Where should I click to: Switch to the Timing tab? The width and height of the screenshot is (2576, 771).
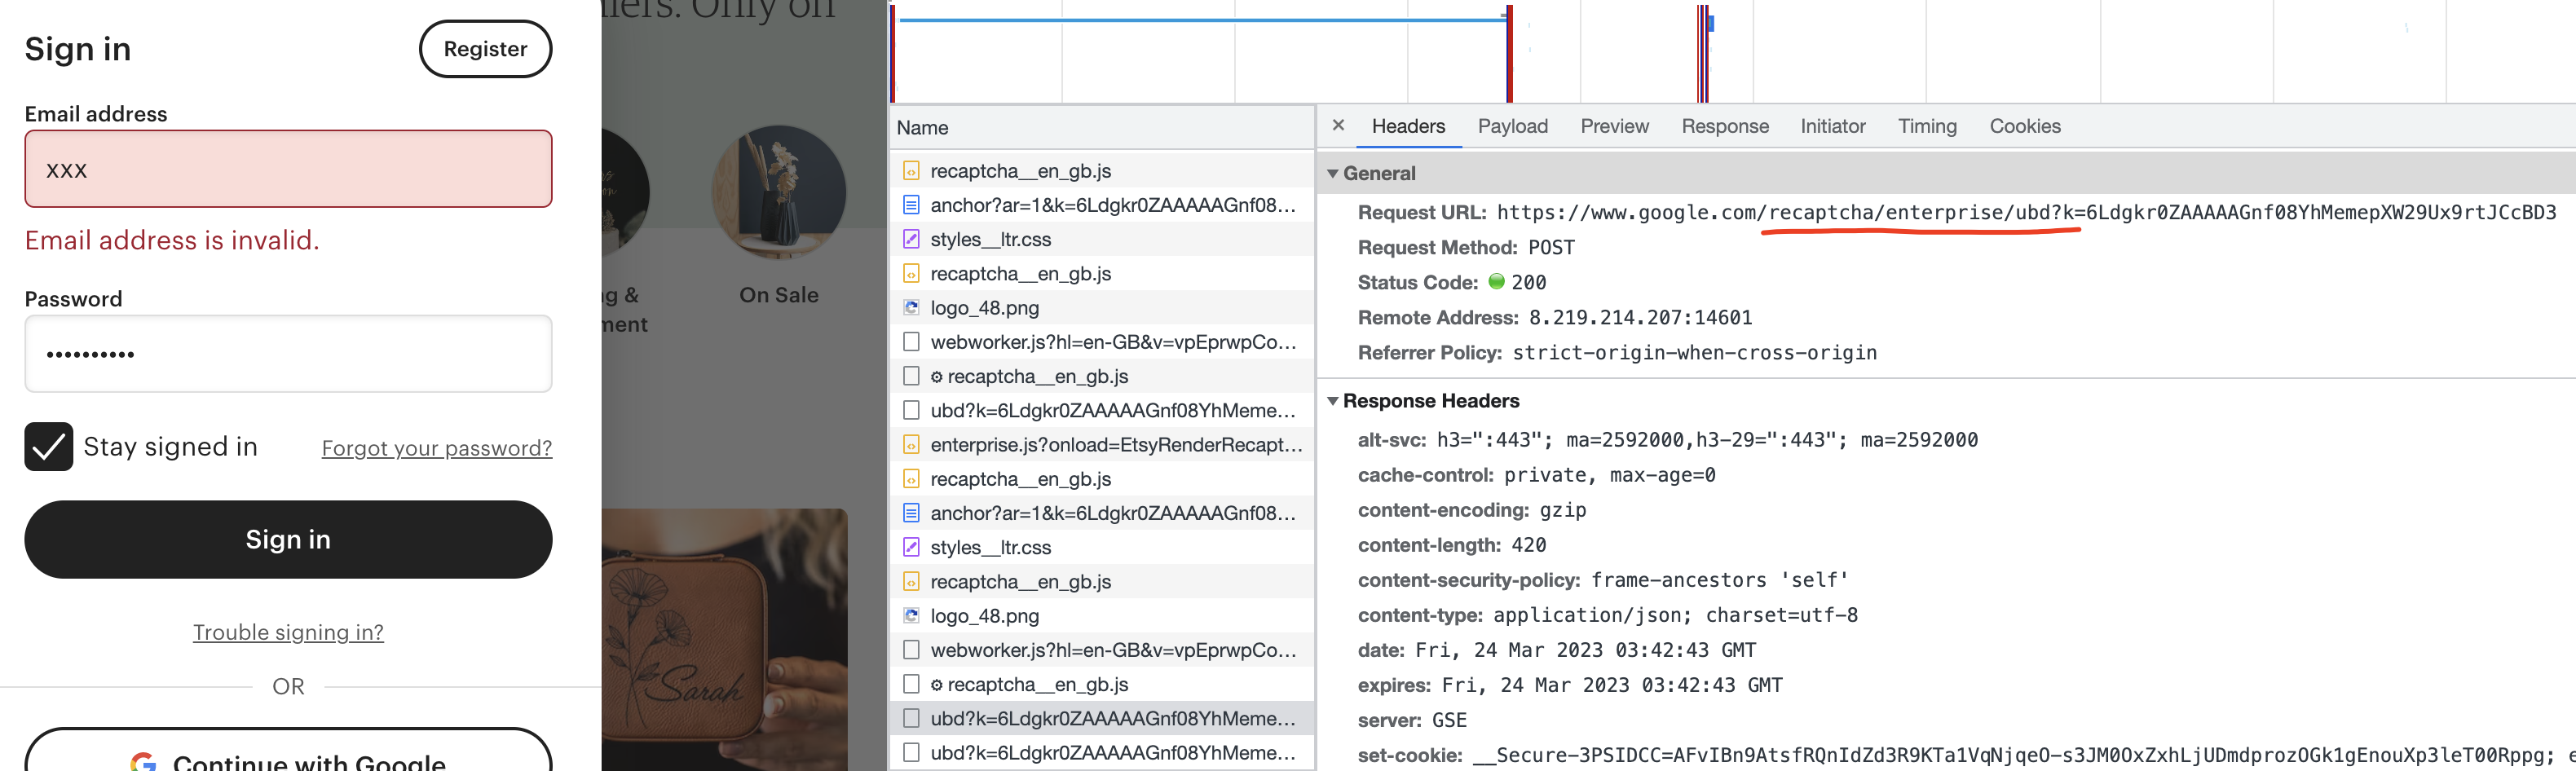1927,126
